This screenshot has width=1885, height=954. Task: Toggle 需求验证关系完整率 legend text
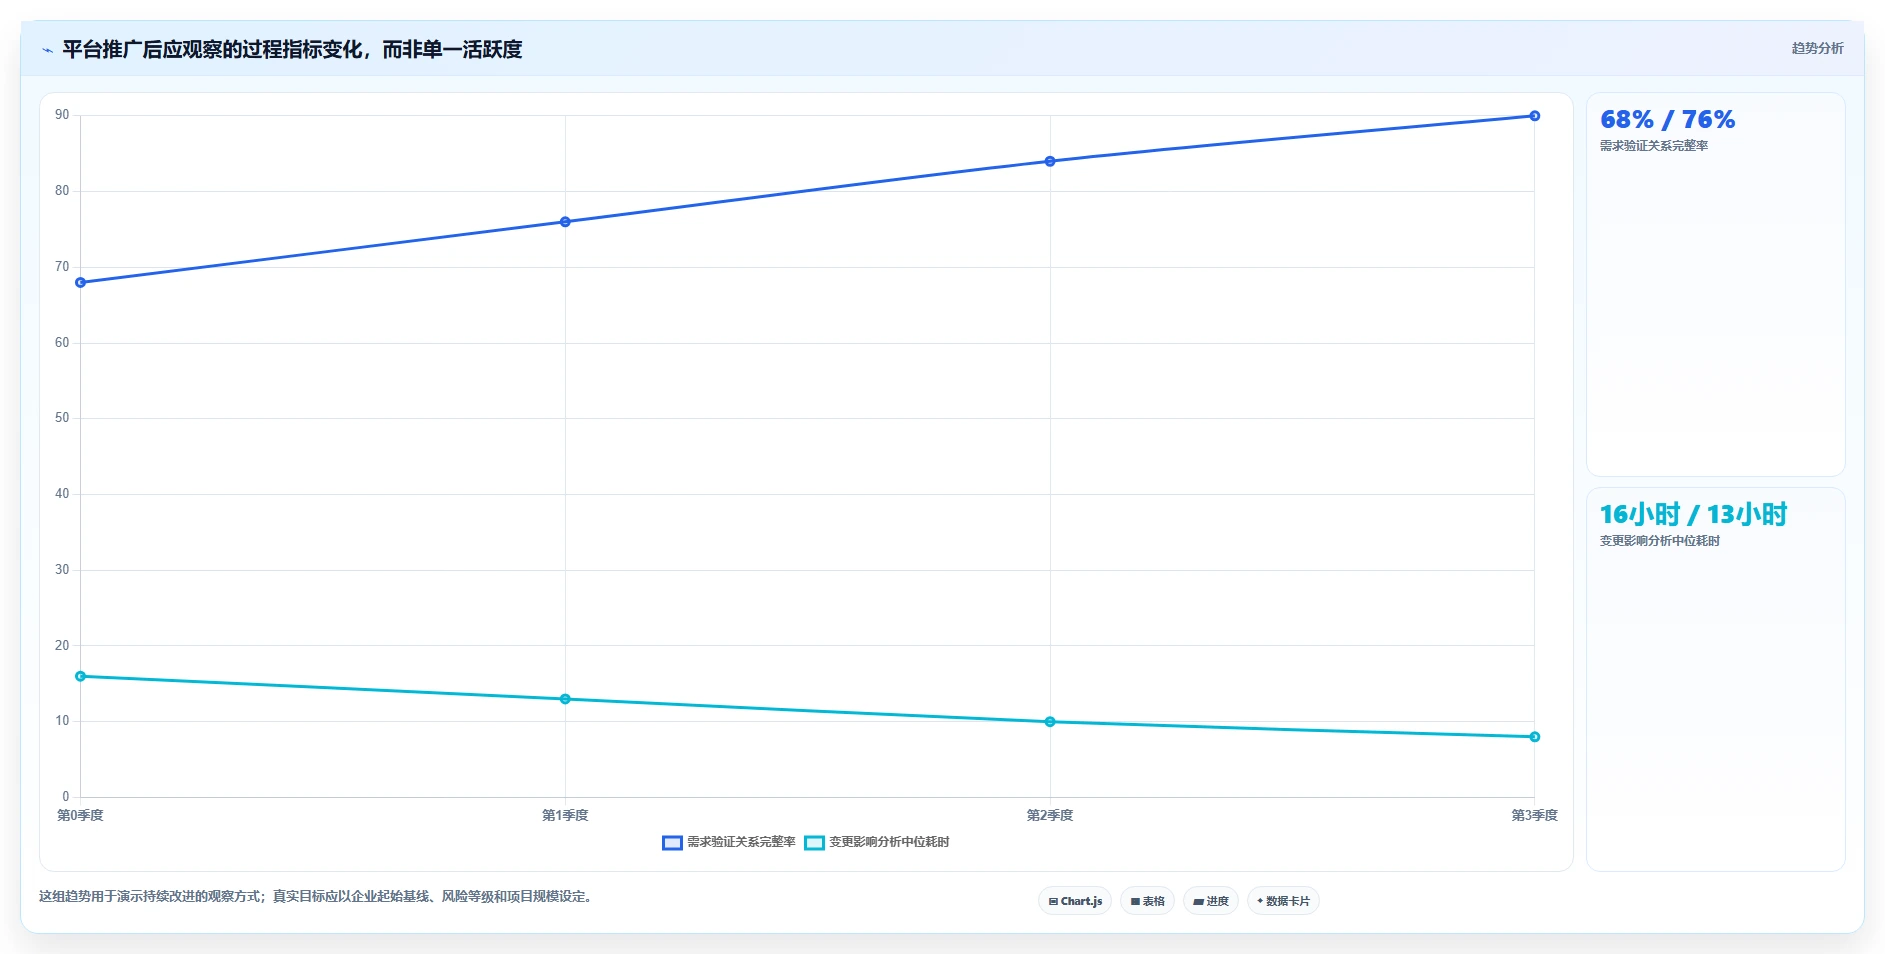click(x=741, y=842)
